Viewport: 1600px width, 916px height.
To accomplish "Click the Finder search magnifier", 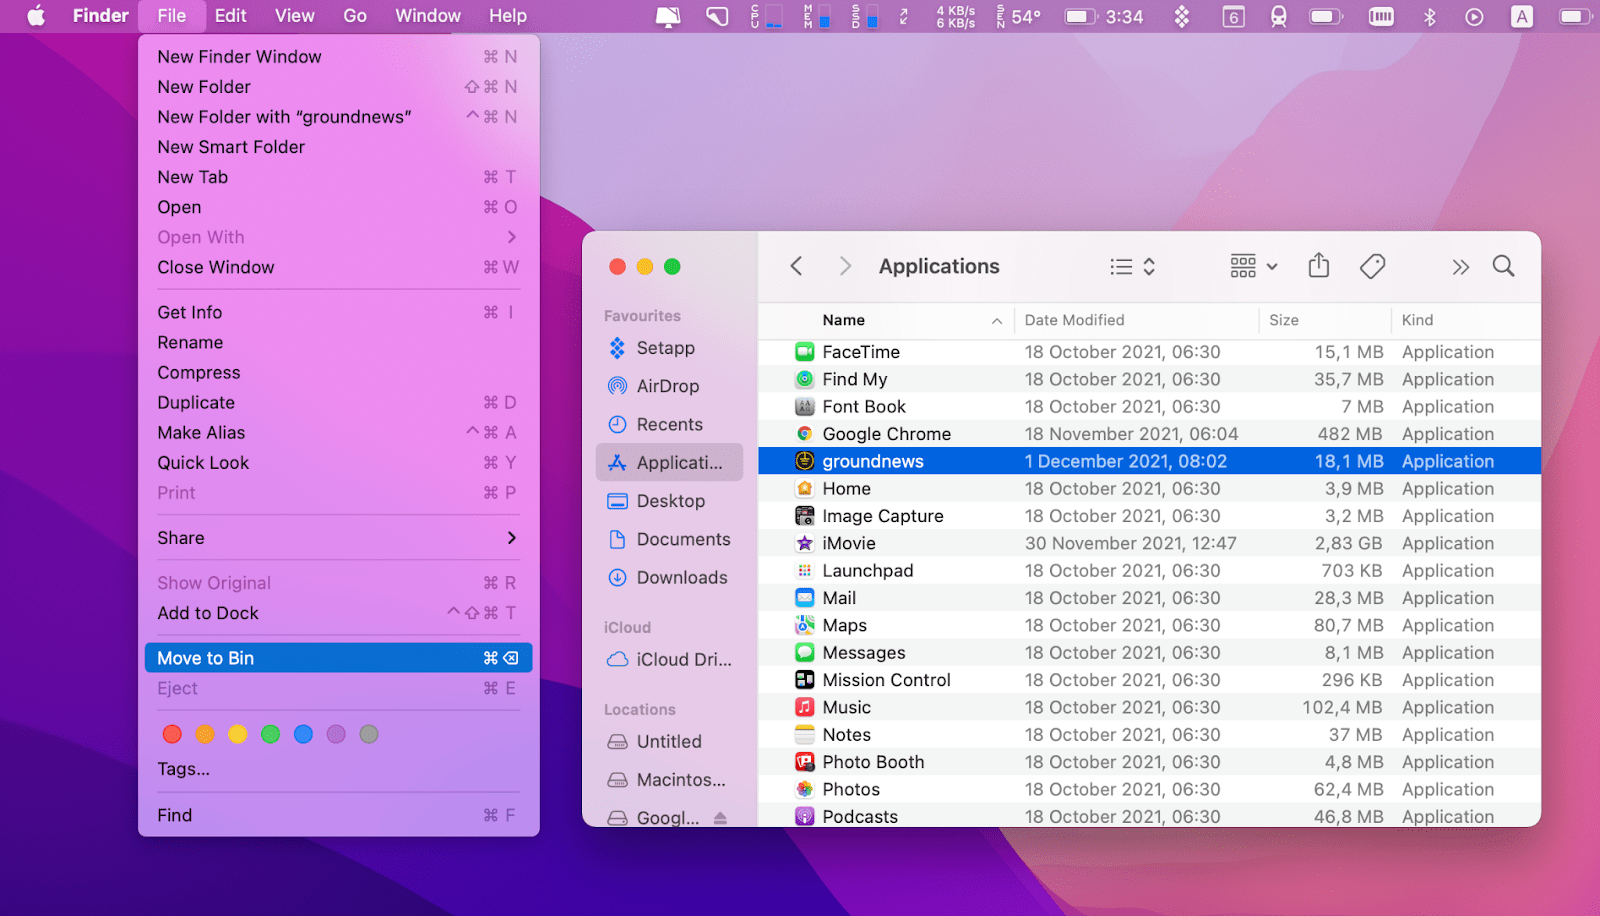I will [1503, 266].
